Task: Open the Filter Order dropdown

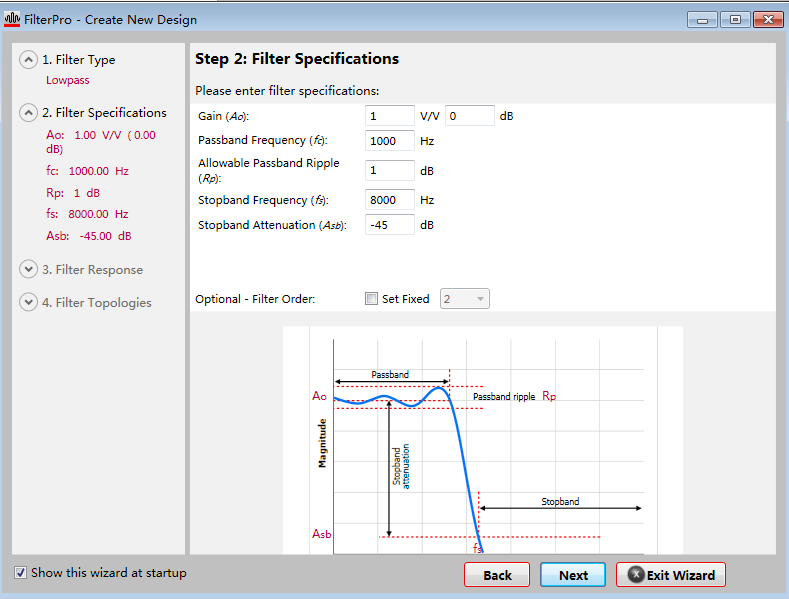Action: (464, 298)
